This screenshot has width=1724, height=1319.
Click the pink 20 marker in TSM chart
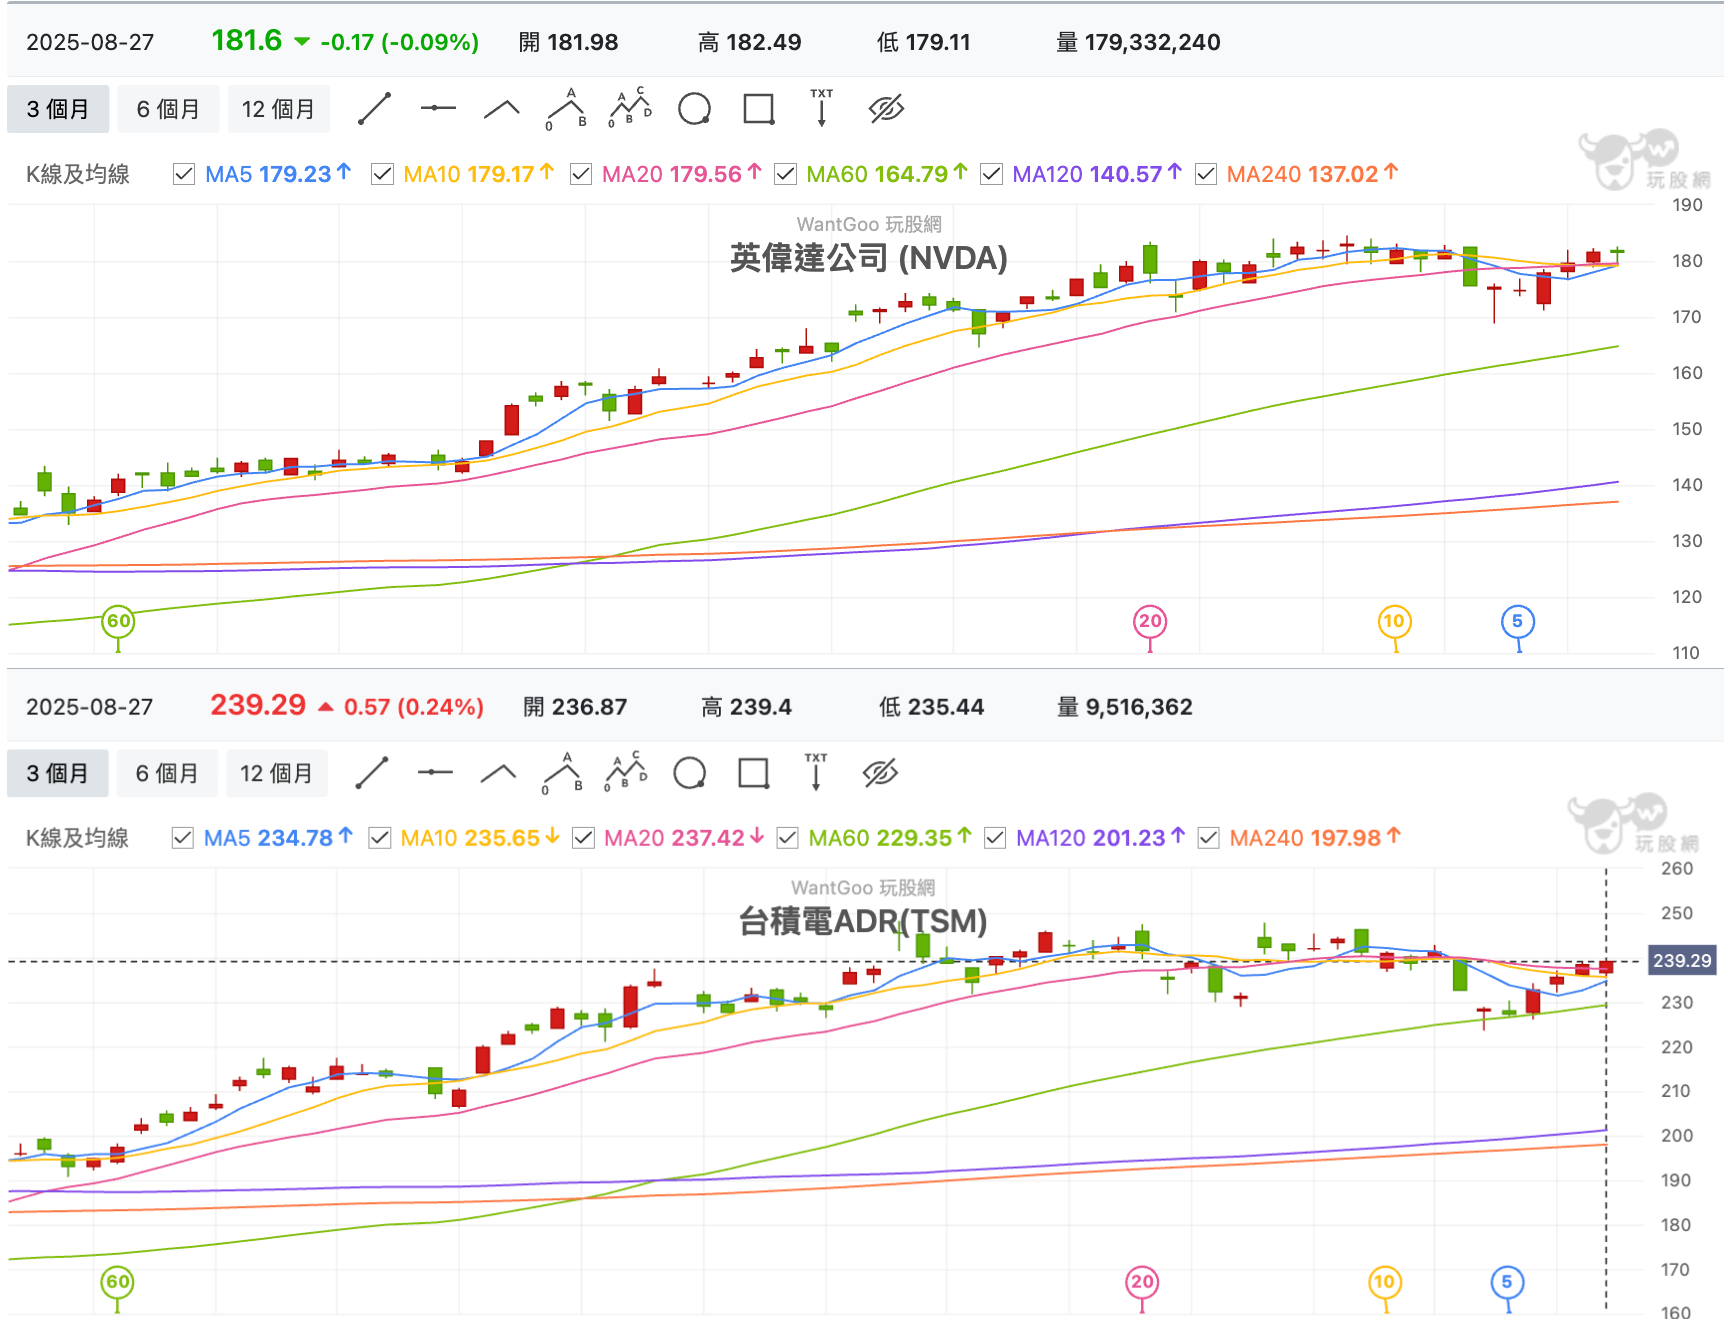[x=1142, y=1282]
